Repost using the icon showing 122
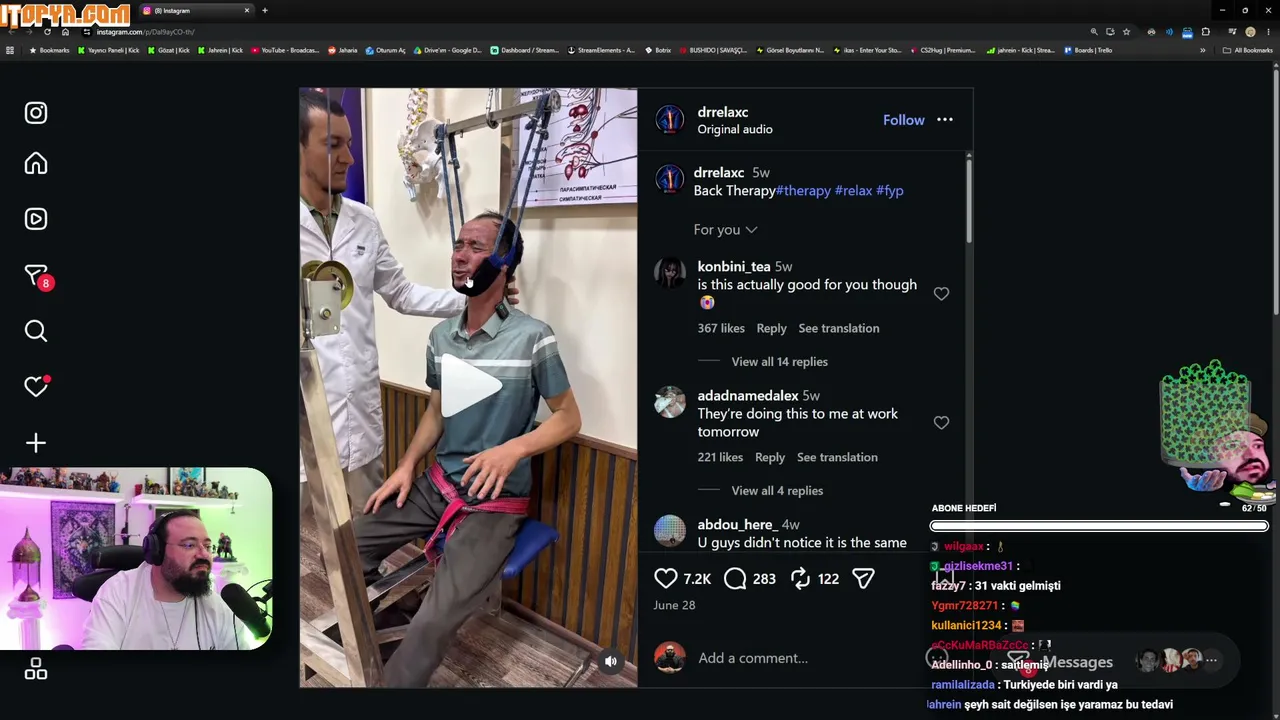Image resolution: width=1280 pixels, height=720 pixels. [800, 578]
